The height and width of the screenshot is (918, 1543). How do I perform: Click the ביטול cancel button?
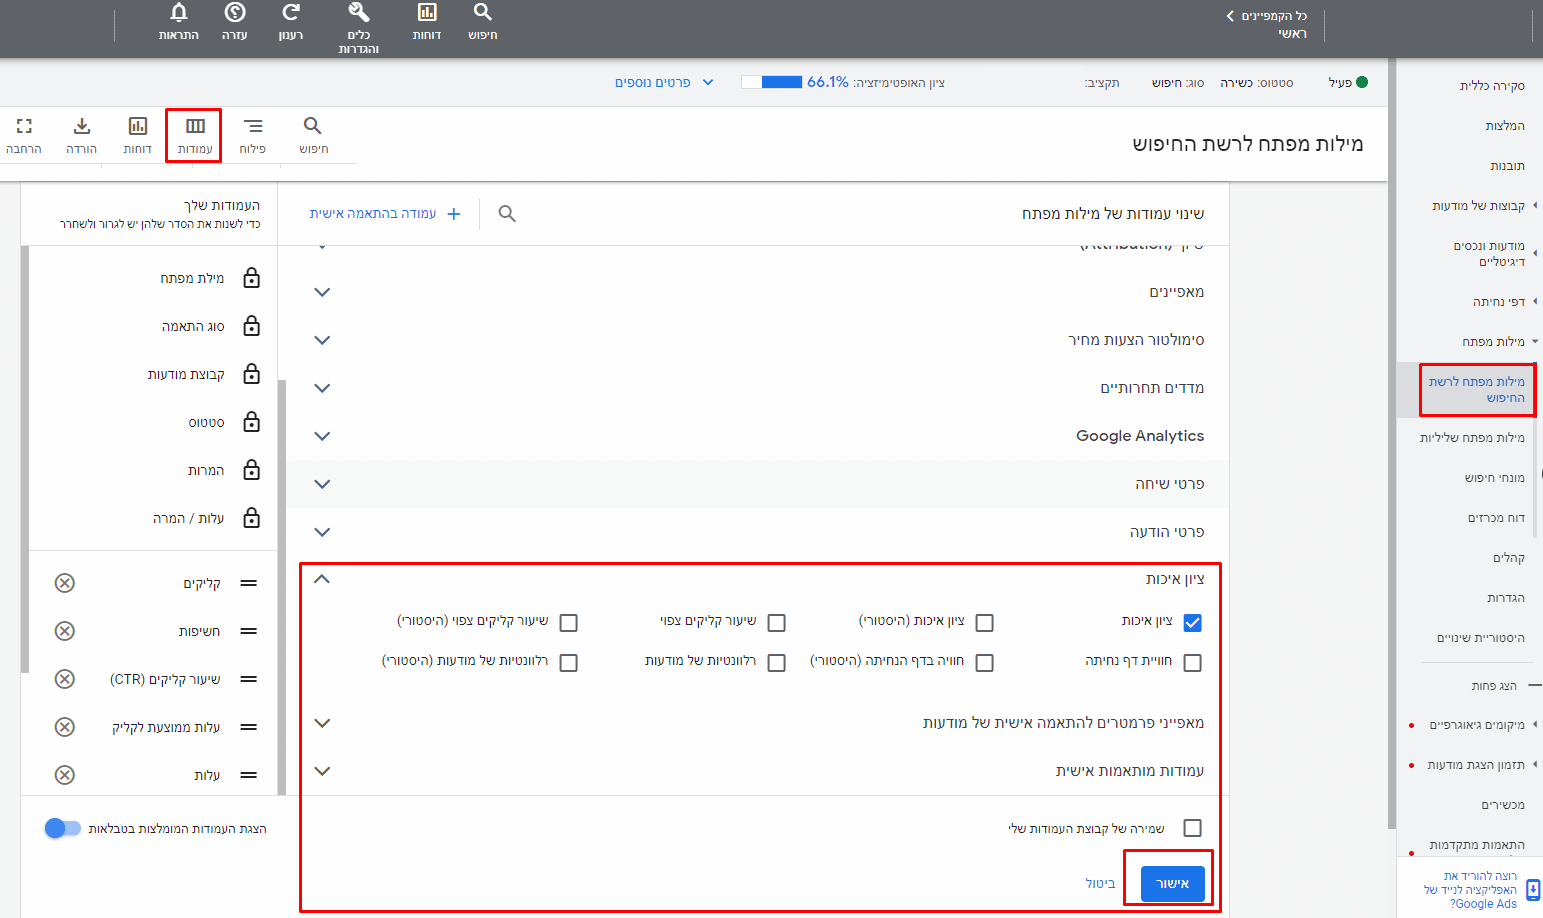click(1100, 883)
